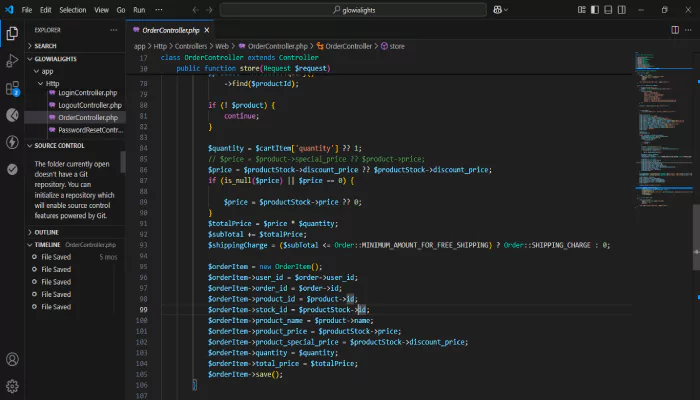Click the Controllers breadcrumb segment
Image resolution: width=700 pixels, height=400 pixels.
[x=191, y=46]
